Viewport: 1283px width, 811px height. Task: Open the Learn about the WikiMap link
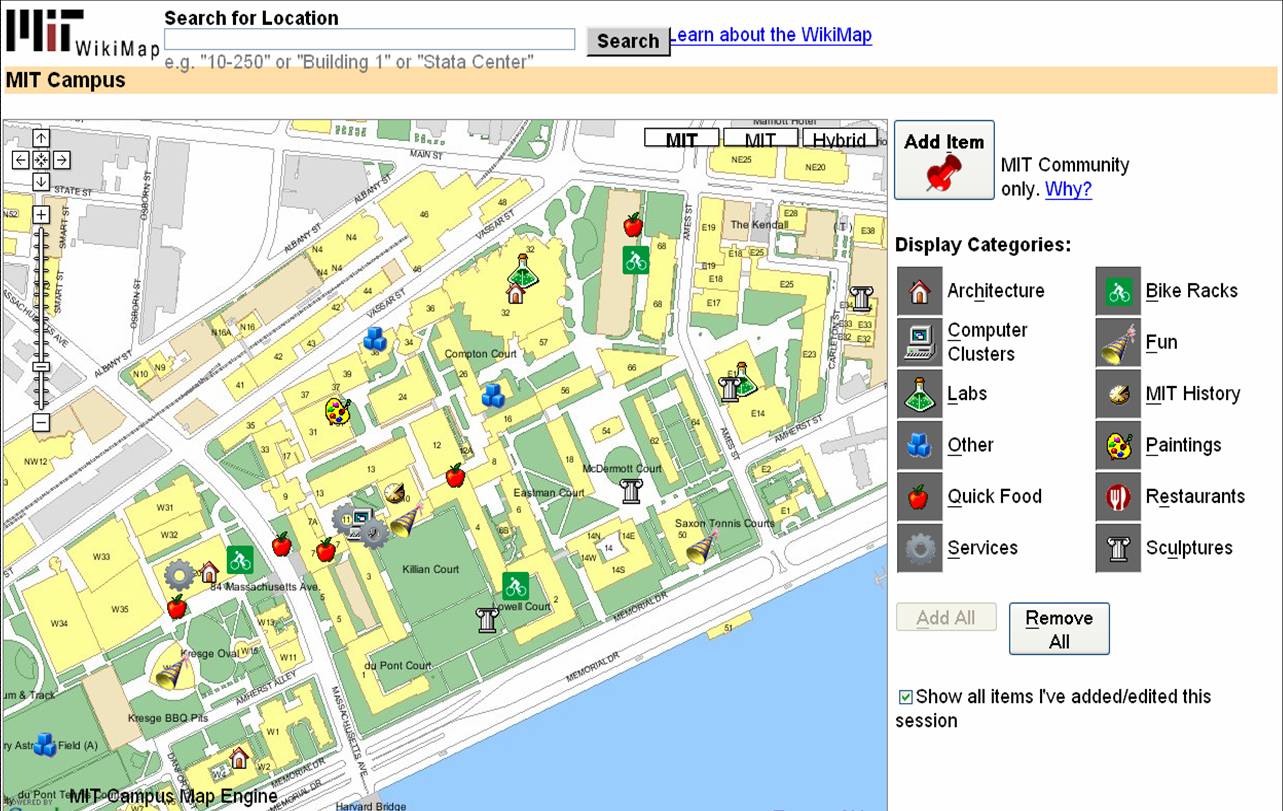[769, 35]
